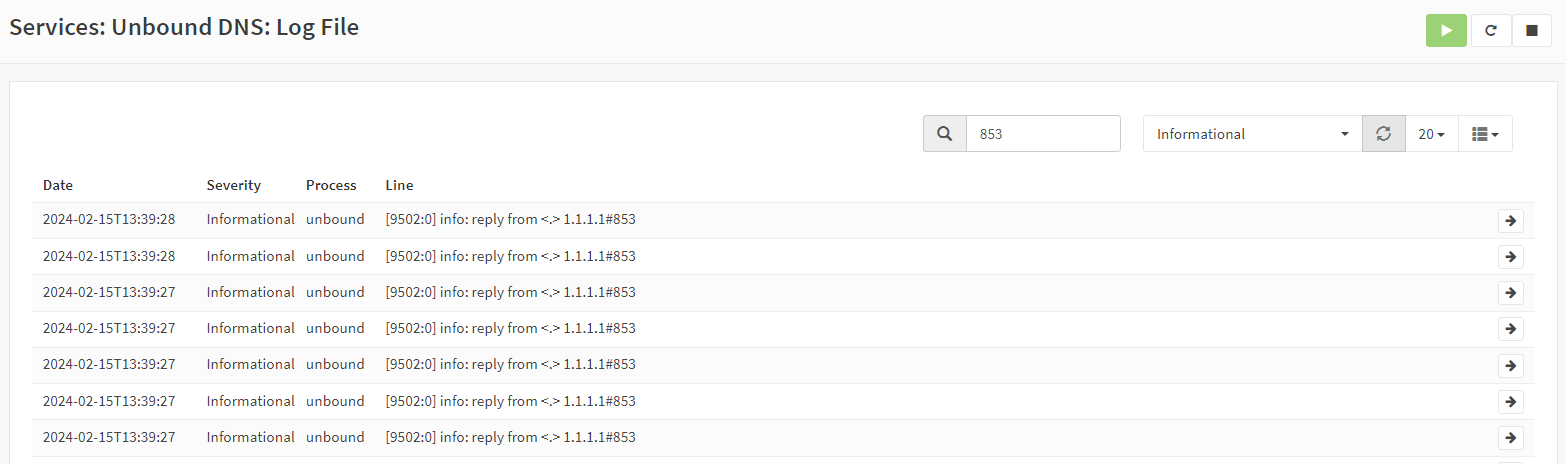Restart the Unbound DNS service
Image resolution: width=1566 pixels, height=464 pixels.
click(1490, 31)
